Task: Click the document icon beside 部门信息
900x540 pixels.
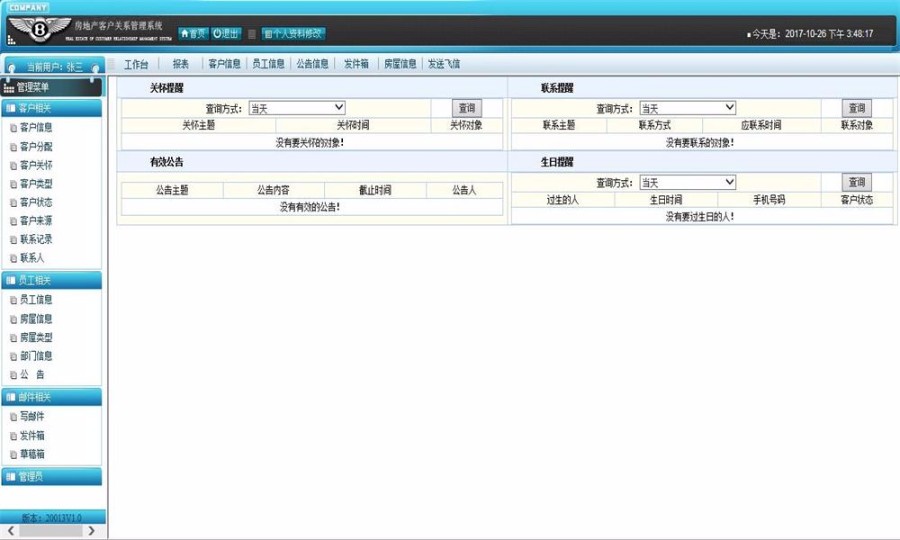Action: tap(13, 356)
